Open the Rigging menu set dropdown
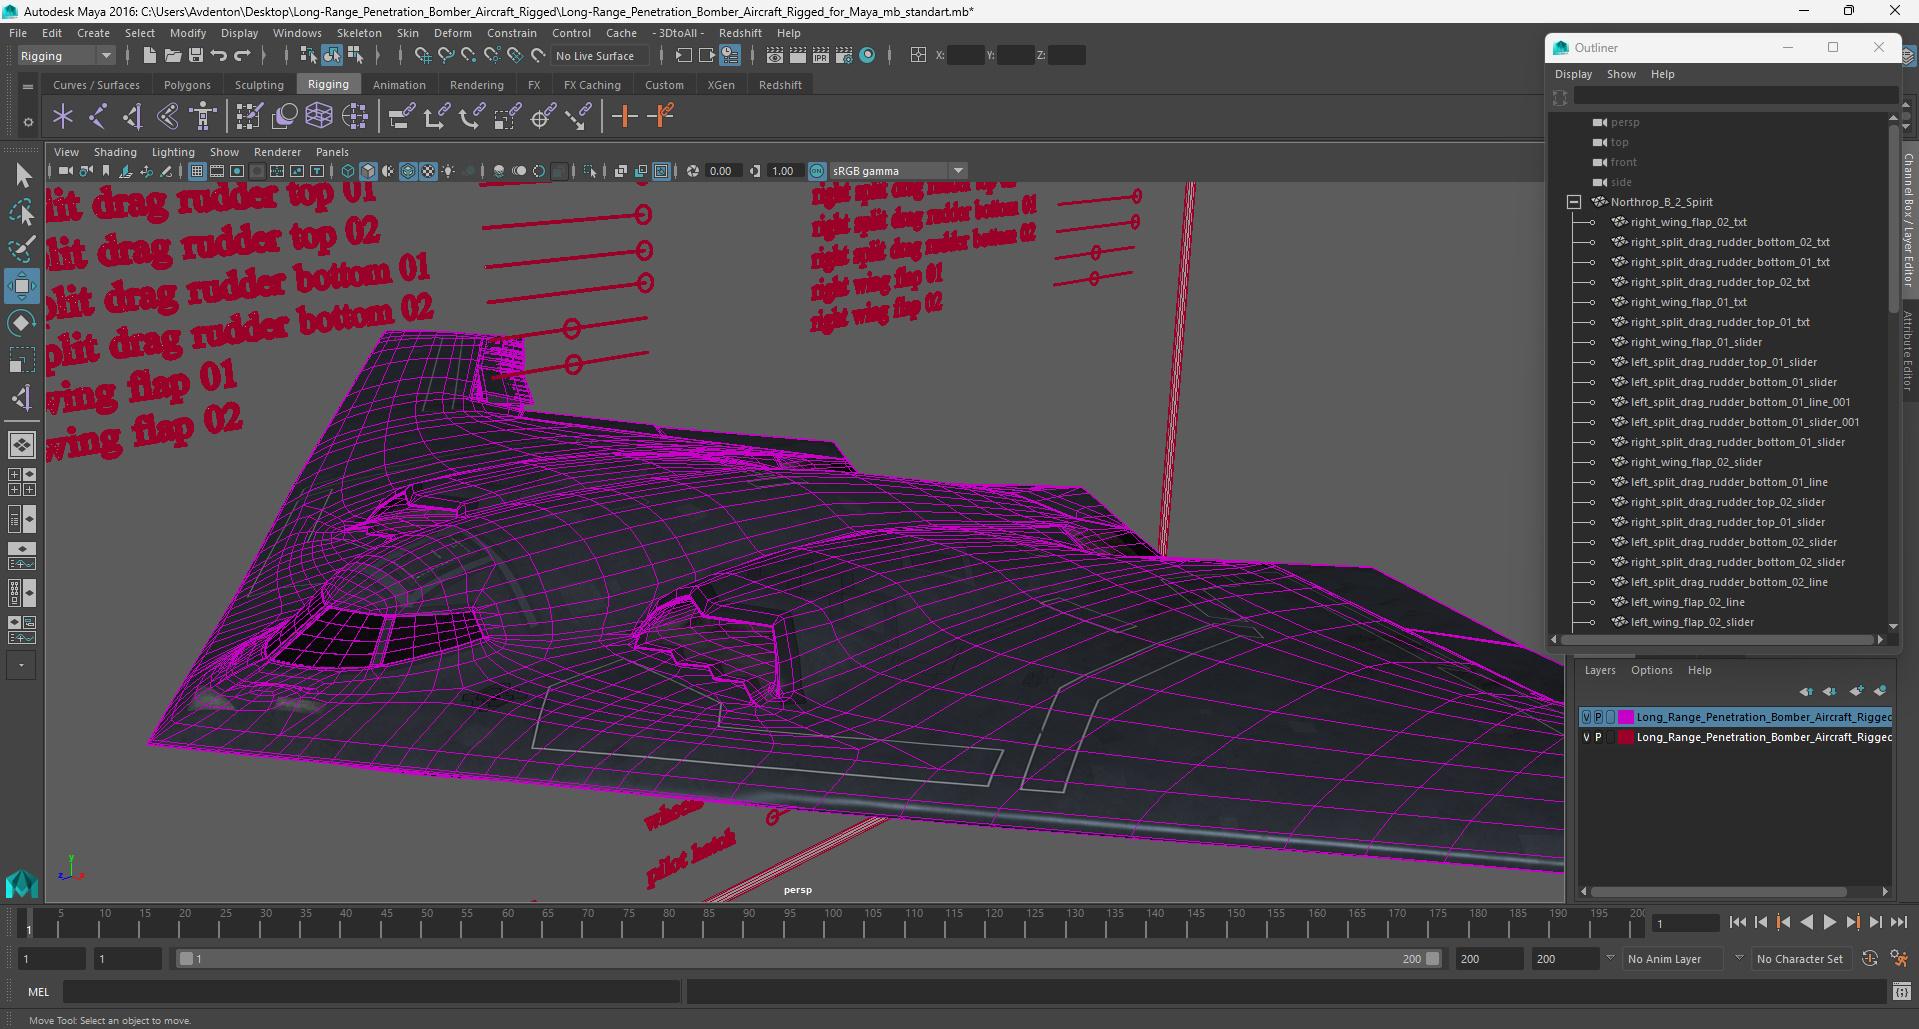Image resolution: width=1919 pixels, height=1029 pixels. pyautogui.click(x=66, y=56)
